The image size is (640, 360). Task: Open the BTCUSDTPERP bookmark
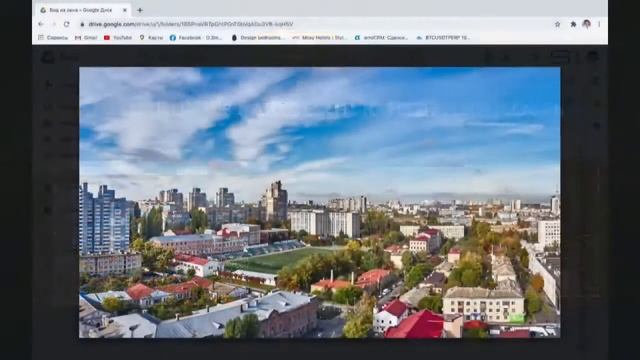click(443, 38)
